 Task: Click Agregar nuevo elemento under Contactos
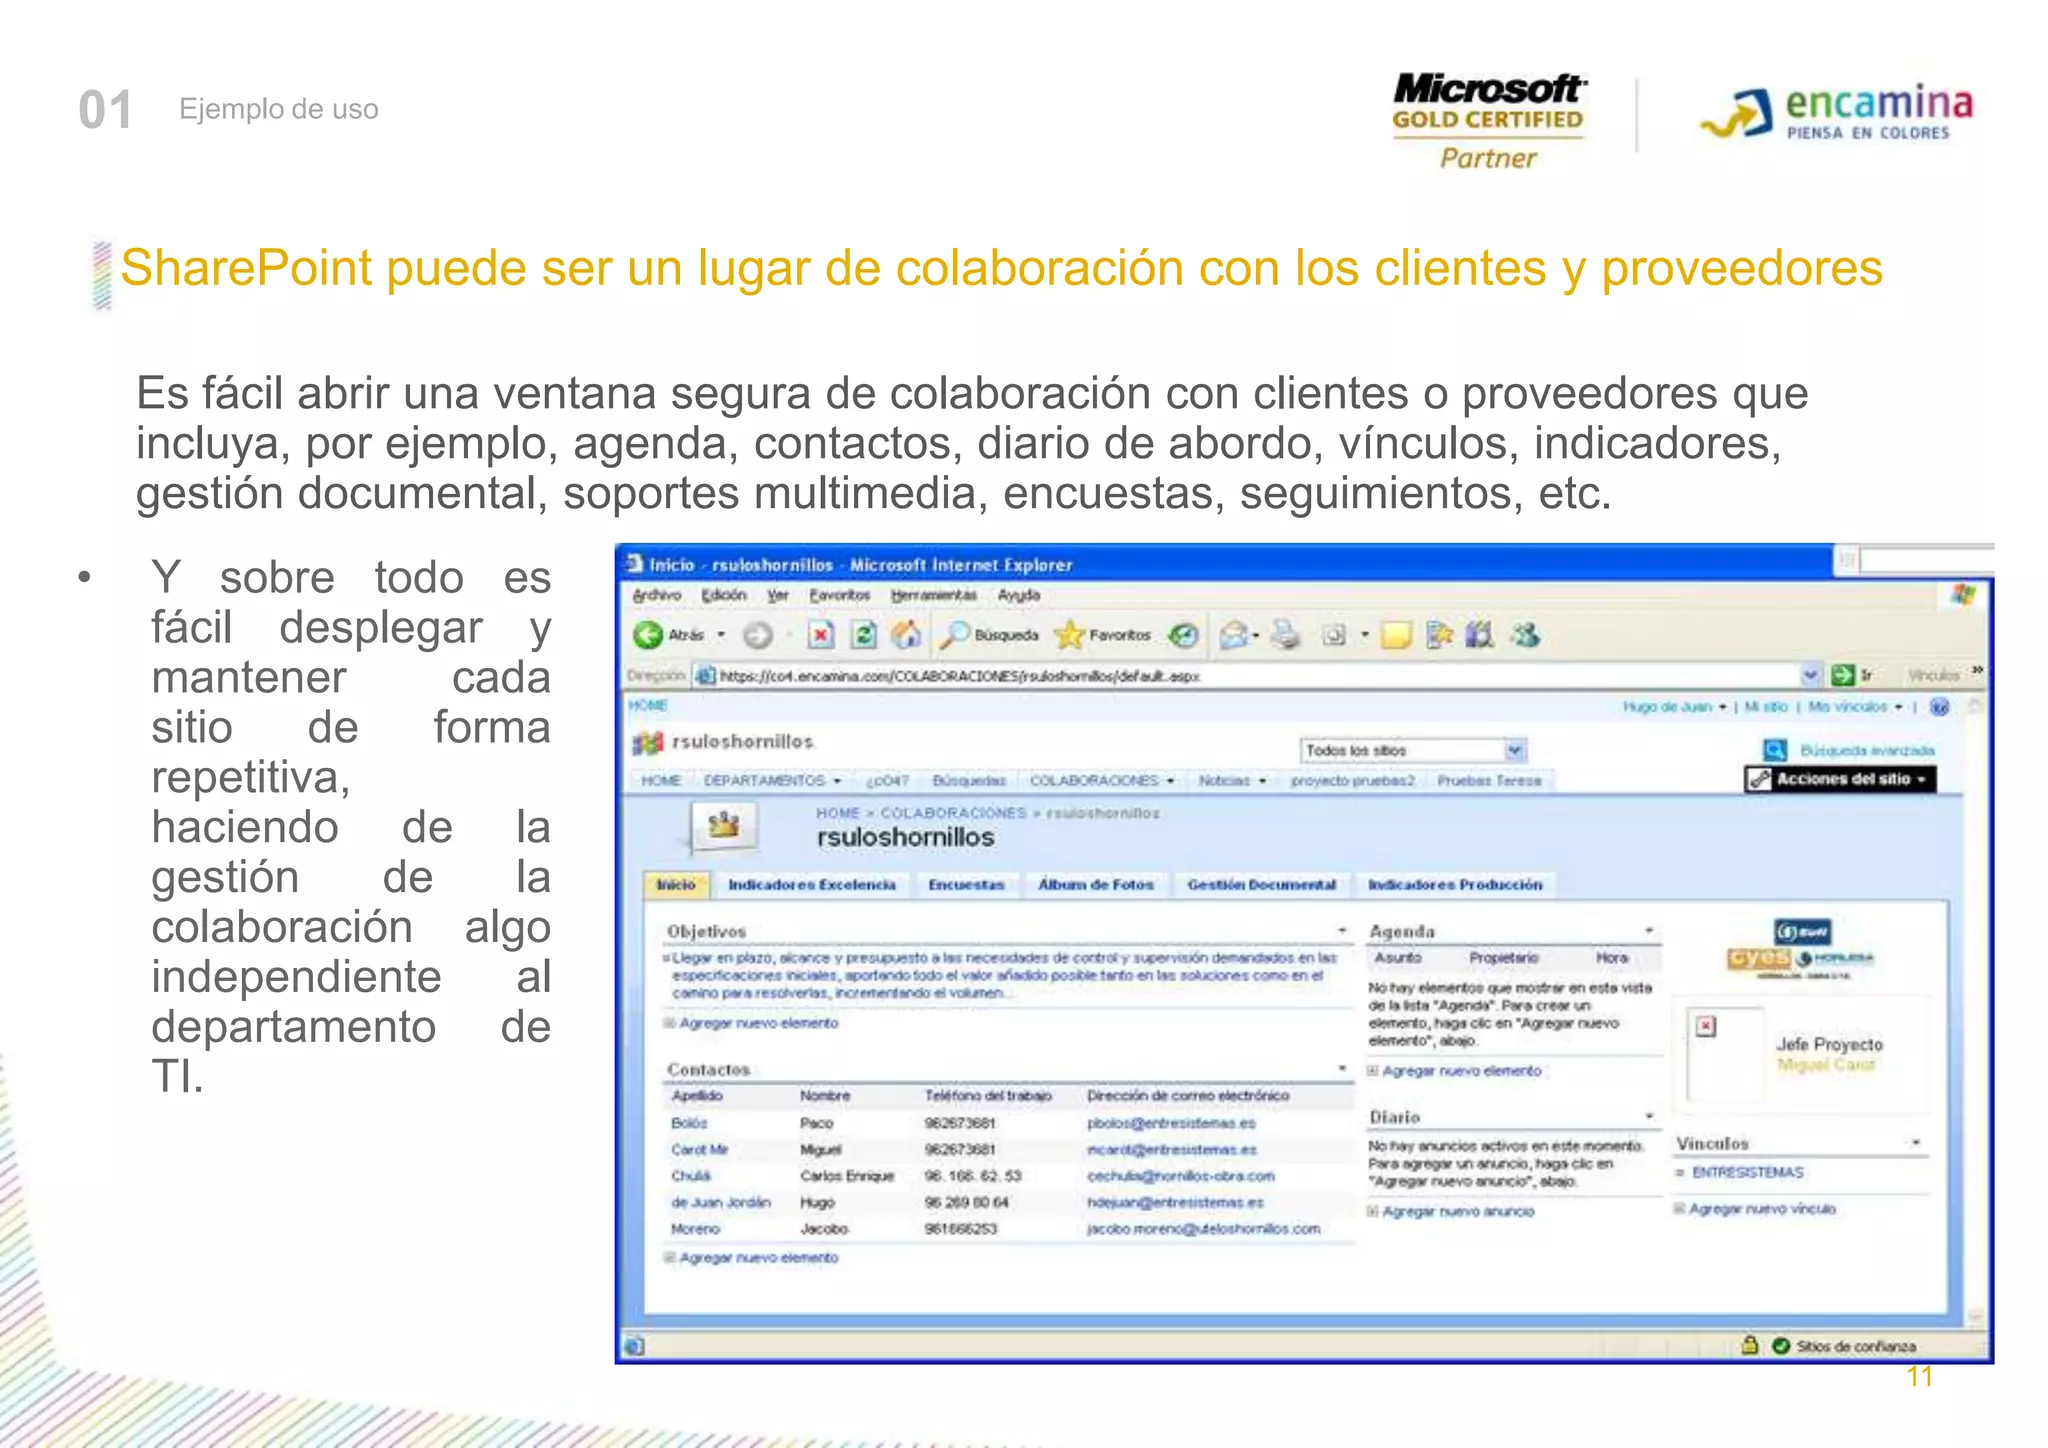click(759, 1258)
